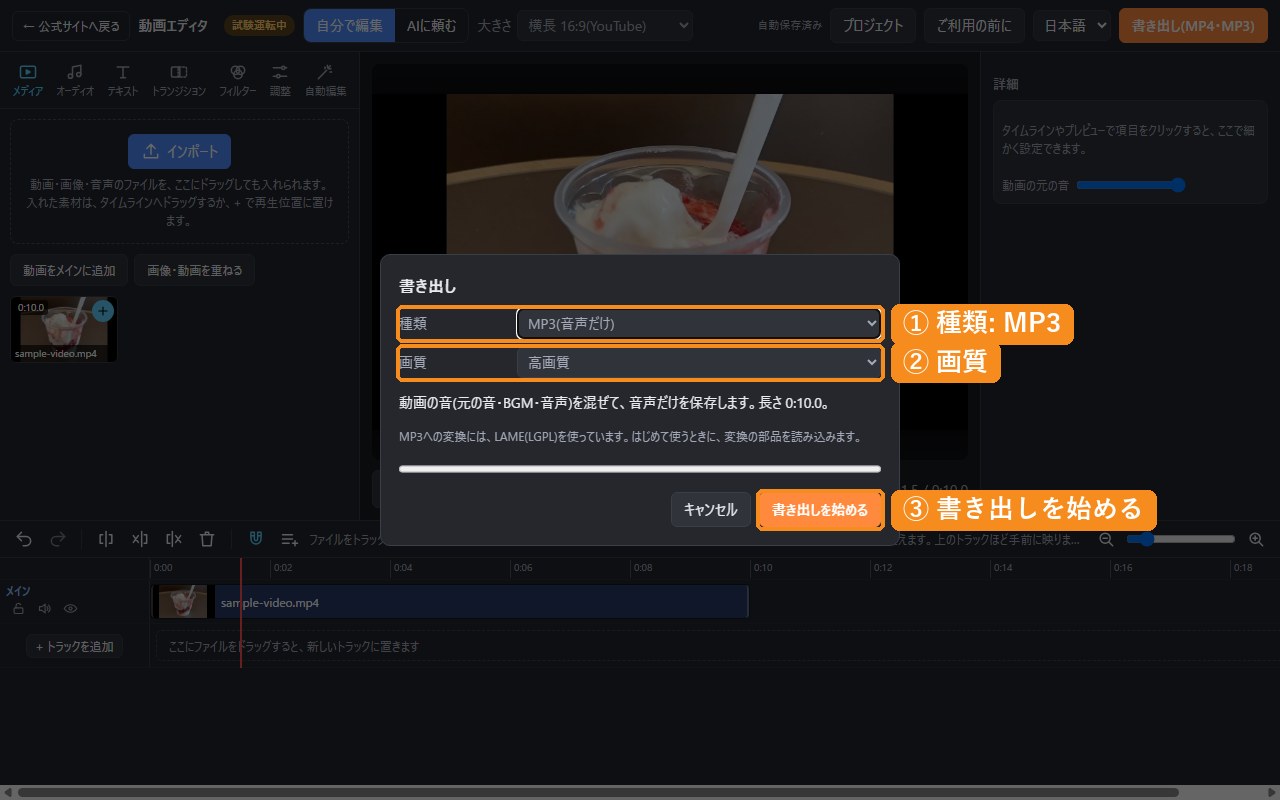The height and width of the screenshot is (800, 1280).
Task: Open the 大きさ aspect ratio dropdown
Action: tap(605, 26)
